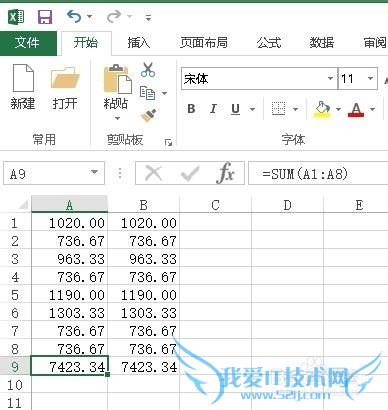This screenshot has width=388, height=410.
Task: Select row 9 header
Action: click(x=15, y=366)
